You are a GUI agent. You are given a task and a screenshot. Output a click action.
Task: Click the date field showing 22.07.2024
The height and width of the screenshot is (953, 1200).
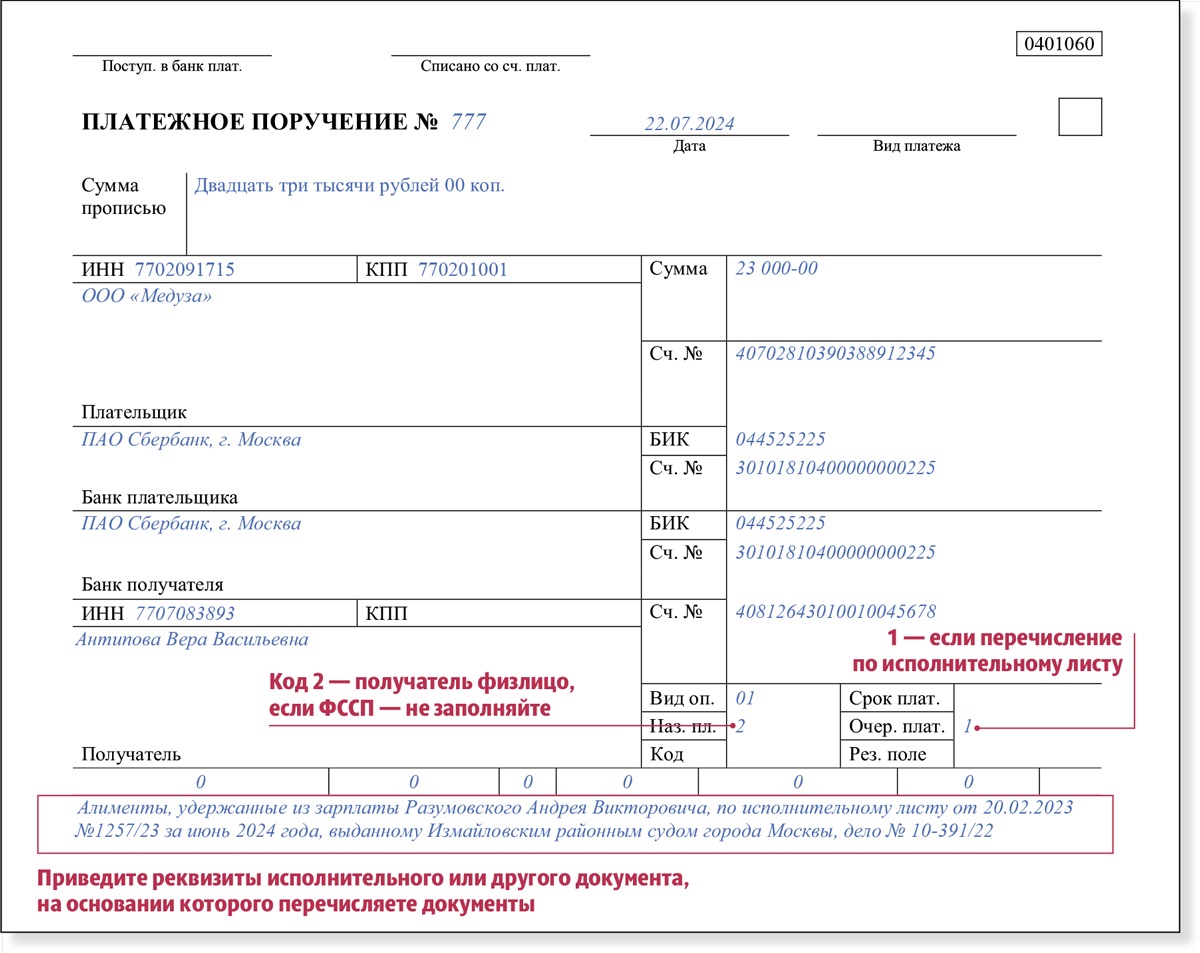689,124
